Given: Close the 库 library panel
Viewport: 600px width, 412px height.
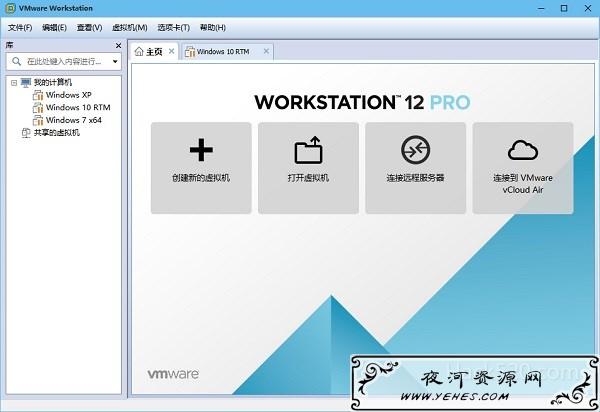Looking at the screenshot, I should click(118, 46).
